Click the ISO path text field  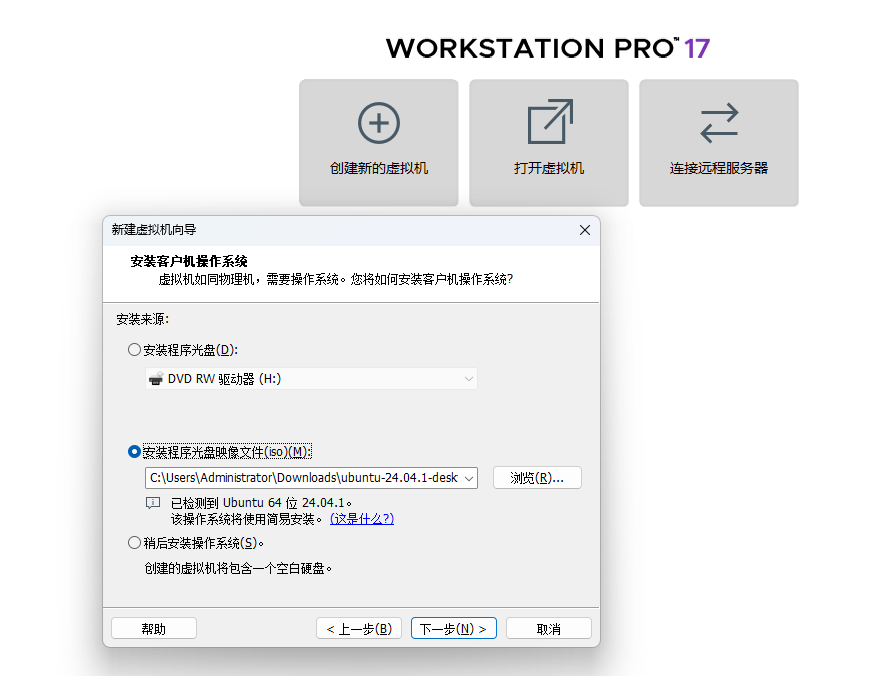[303, 478]
